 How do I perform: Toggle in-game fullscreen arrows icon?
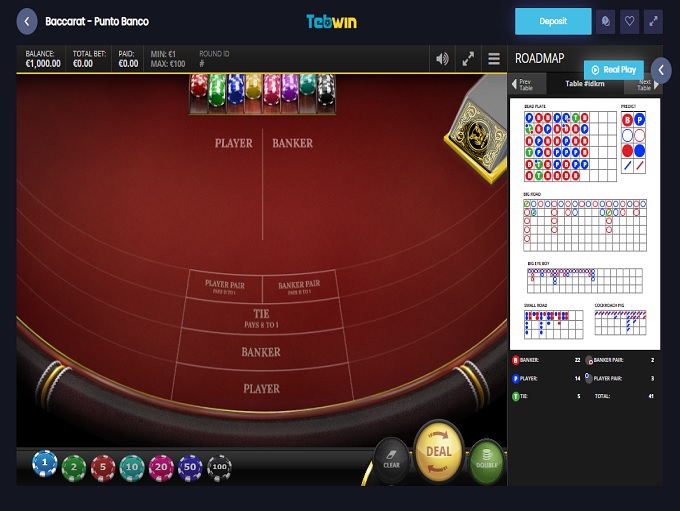(x=468, y=59)
